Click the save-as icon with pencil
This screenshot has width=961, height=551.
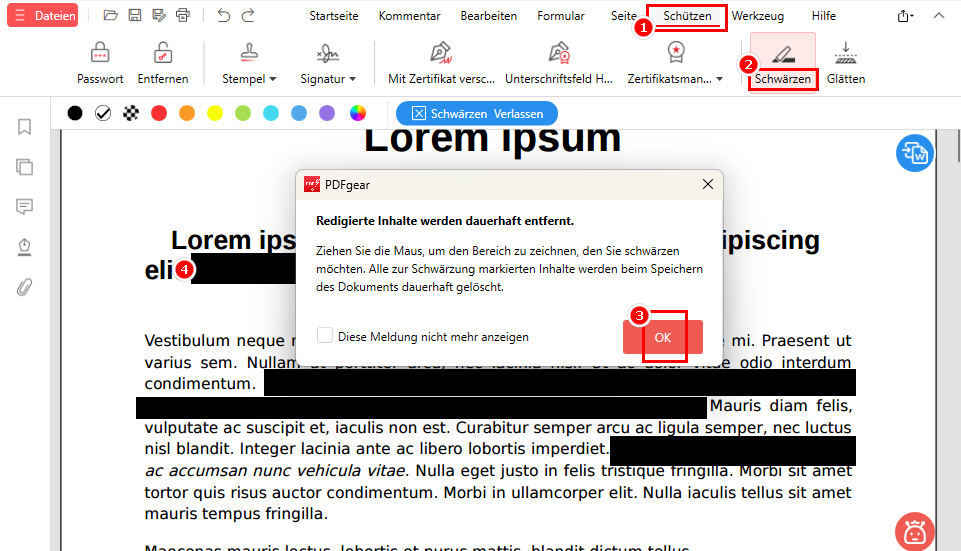[x=159, y=15]
